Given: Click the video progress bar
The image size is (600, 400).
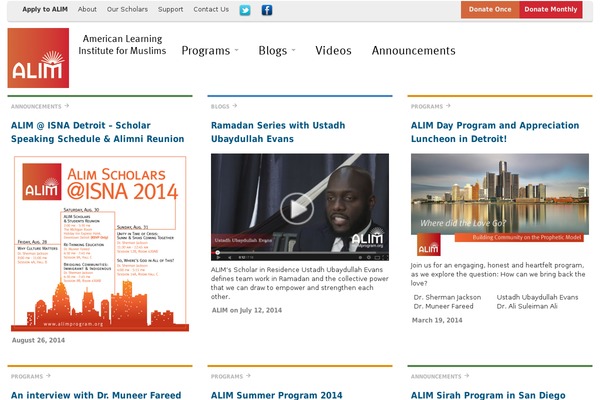Looking at the screenshot, I should (300, 253).
